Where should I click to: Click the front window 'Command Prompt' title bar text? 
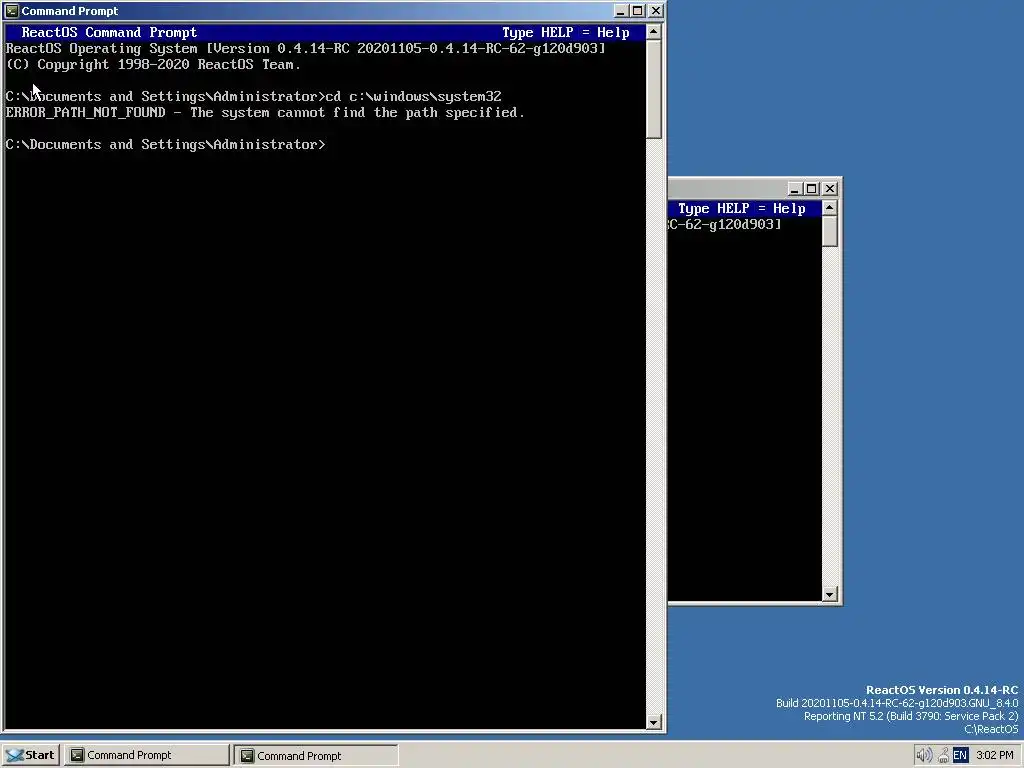tap(70, 11)
